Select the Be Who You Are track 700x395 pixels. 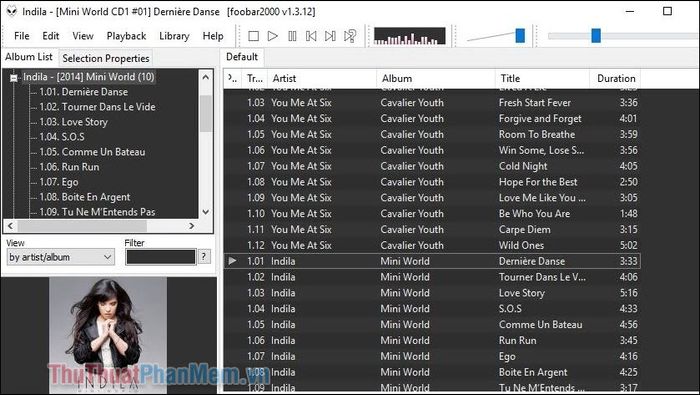point(432,214)
